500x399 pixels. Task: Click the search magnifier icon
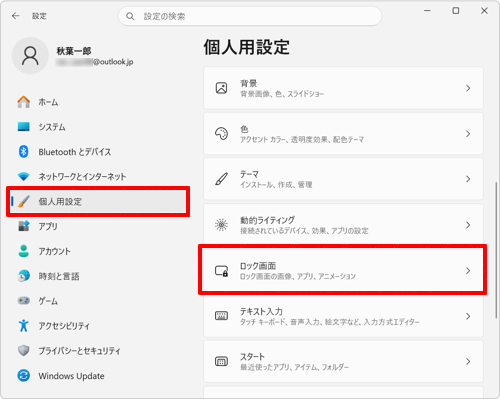[130, 16]
